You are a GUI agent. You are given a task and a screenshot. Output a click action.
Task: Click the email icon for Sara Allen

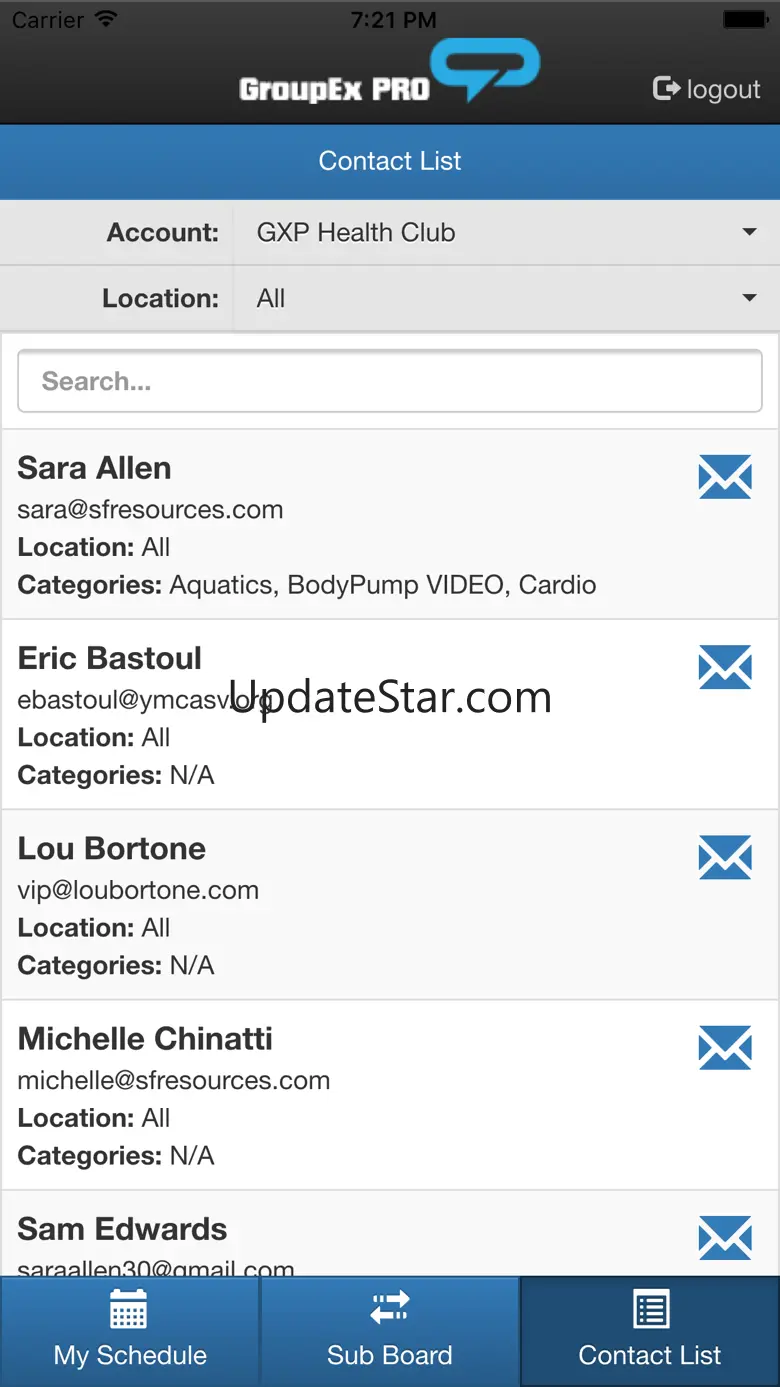tap(725, 477)
